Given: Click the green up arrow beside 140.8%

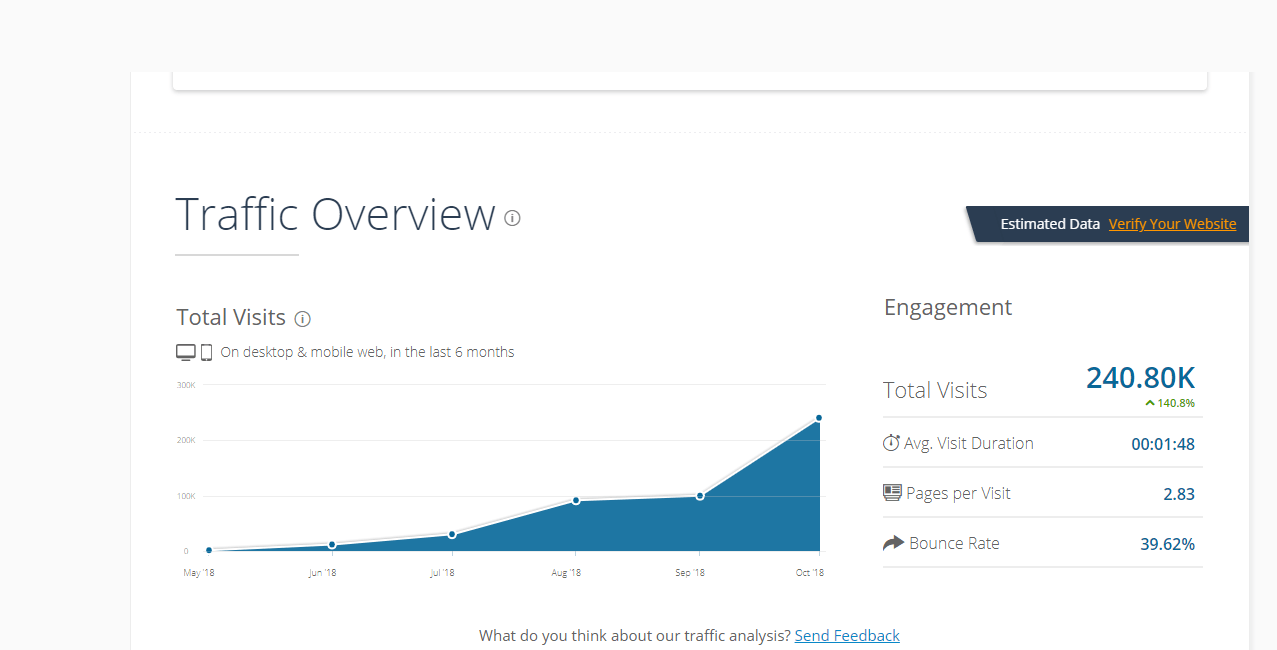Looking at the screenshot, I should [1150, 403].
